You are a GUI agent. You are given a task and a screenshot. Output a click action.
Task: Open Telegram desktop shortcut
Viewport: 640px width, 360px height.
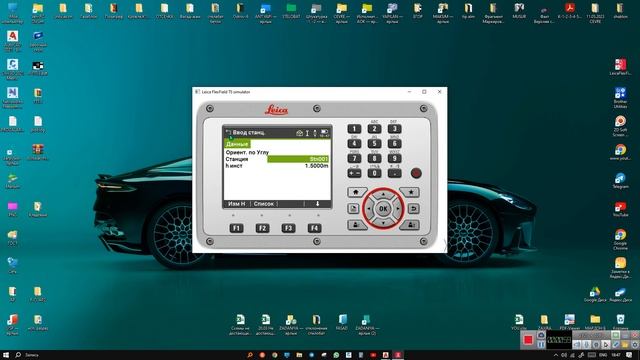620,180
